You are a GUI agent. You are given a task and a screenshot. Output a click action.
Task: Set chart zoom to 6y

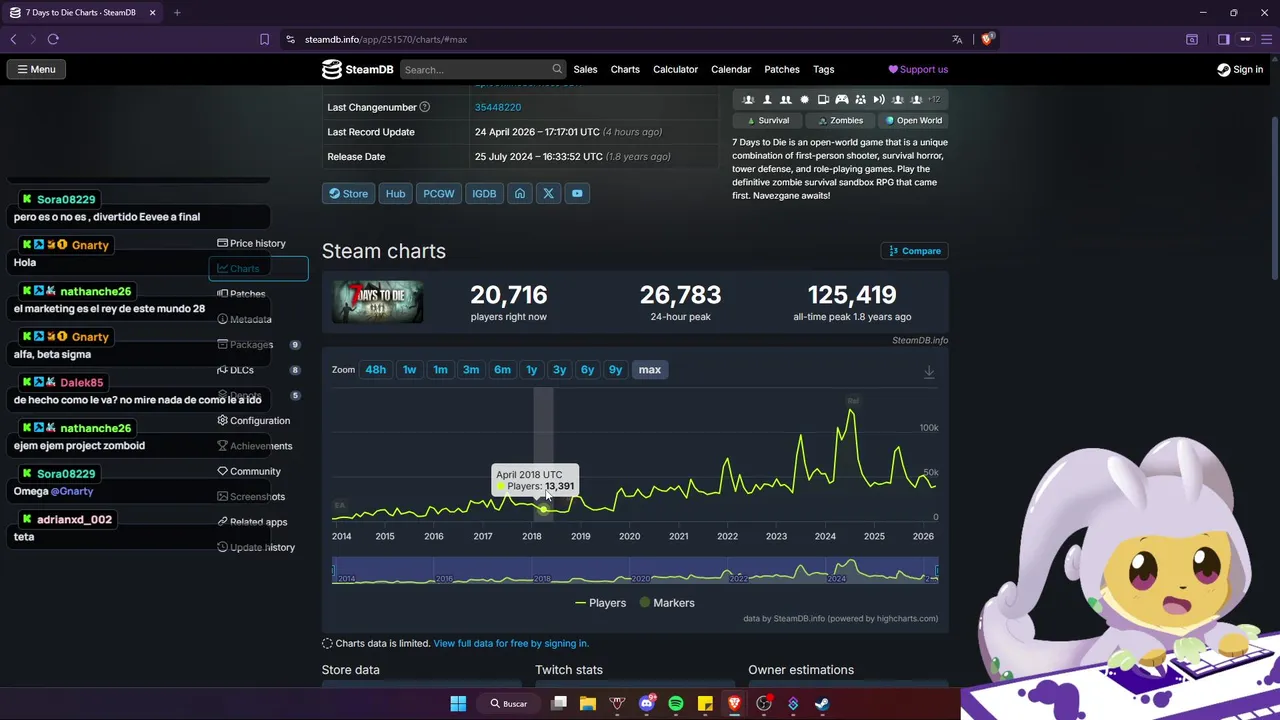click(x=587, y=370)
